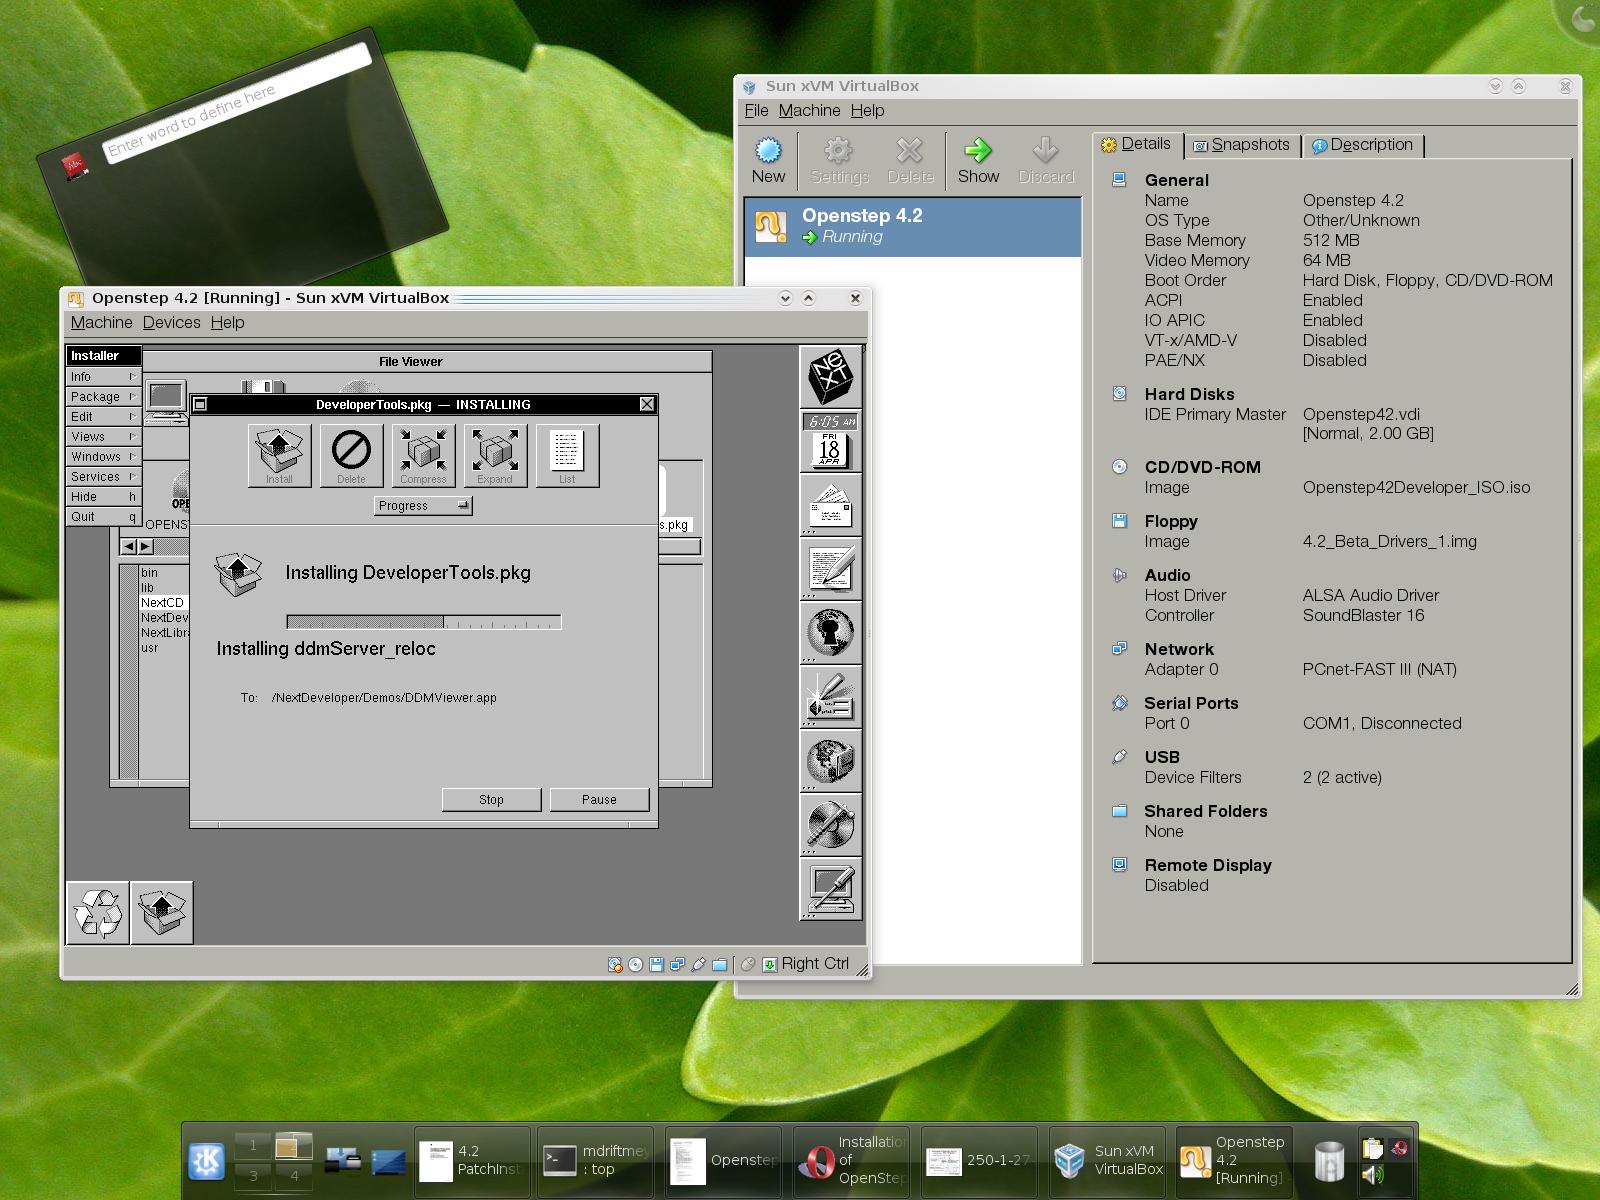This screenshot has width=1600, height=1200.
Task: Switch to the Snapshots tab
Action: pyautogui.click(x=1242, y=145)
